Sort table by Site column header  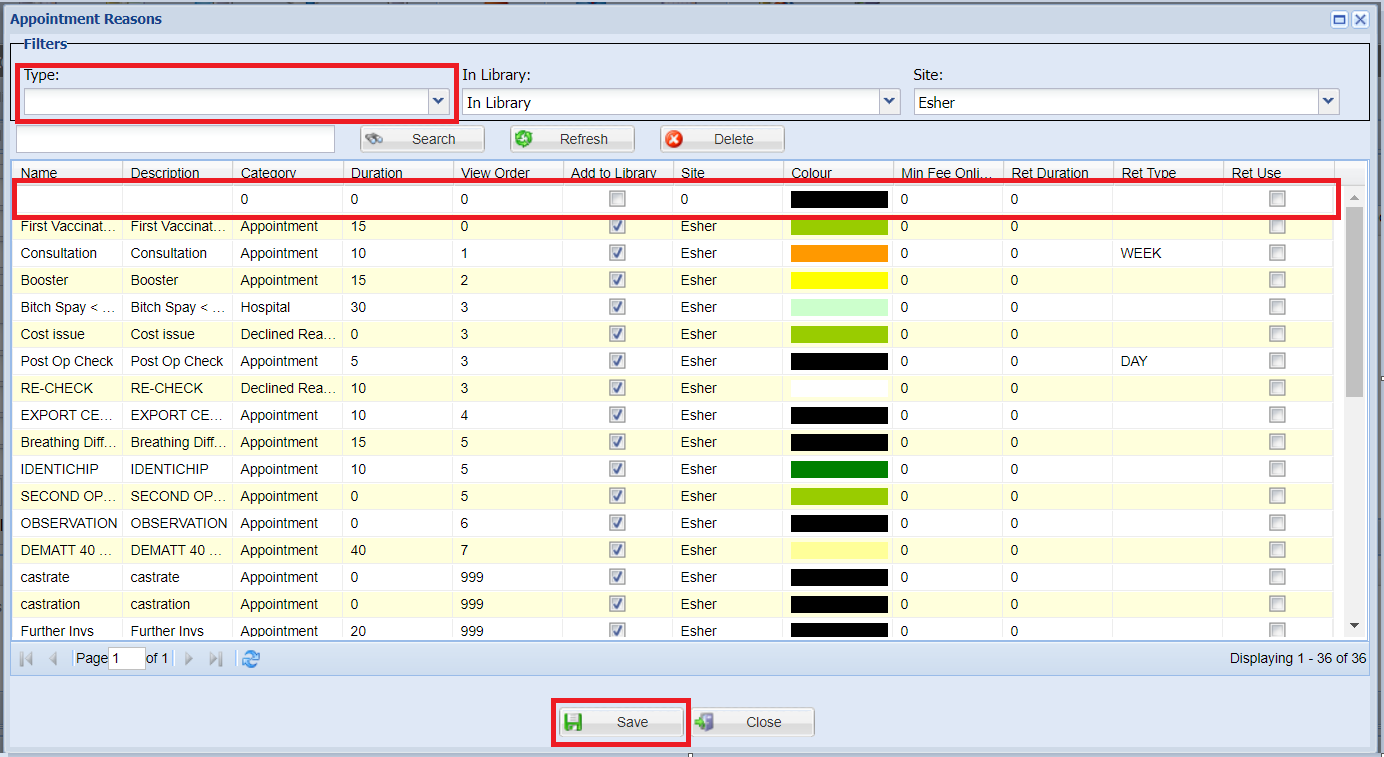coord(728,173)
